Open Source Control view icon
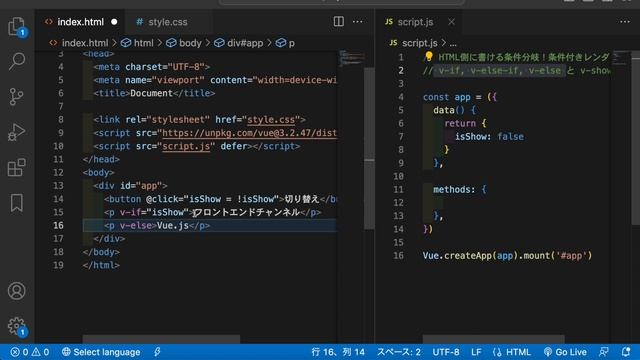The width and height of the screenshot is (640, 360). (x=17, y=97)
